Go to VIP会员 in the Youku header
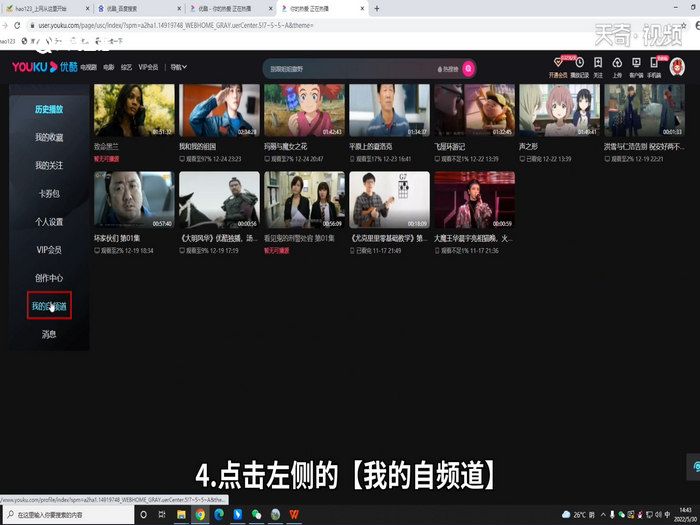This screenshot has height=525, width=700. coord(148,67)
